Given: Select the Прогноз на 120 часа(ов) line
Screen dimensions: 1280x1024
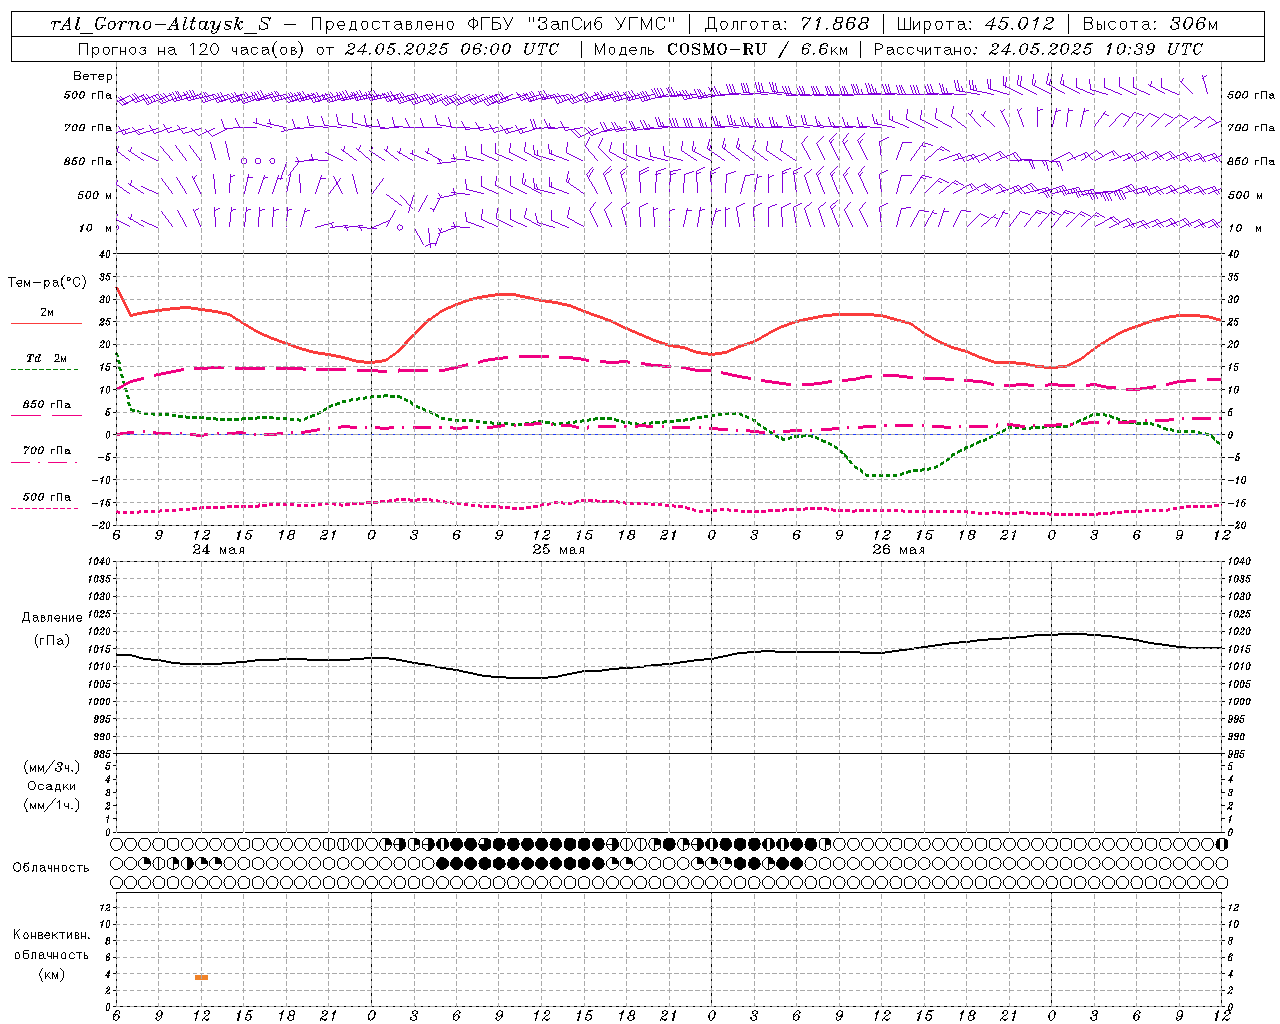Looking at the screenshot, I should click(x=318, y=49).
